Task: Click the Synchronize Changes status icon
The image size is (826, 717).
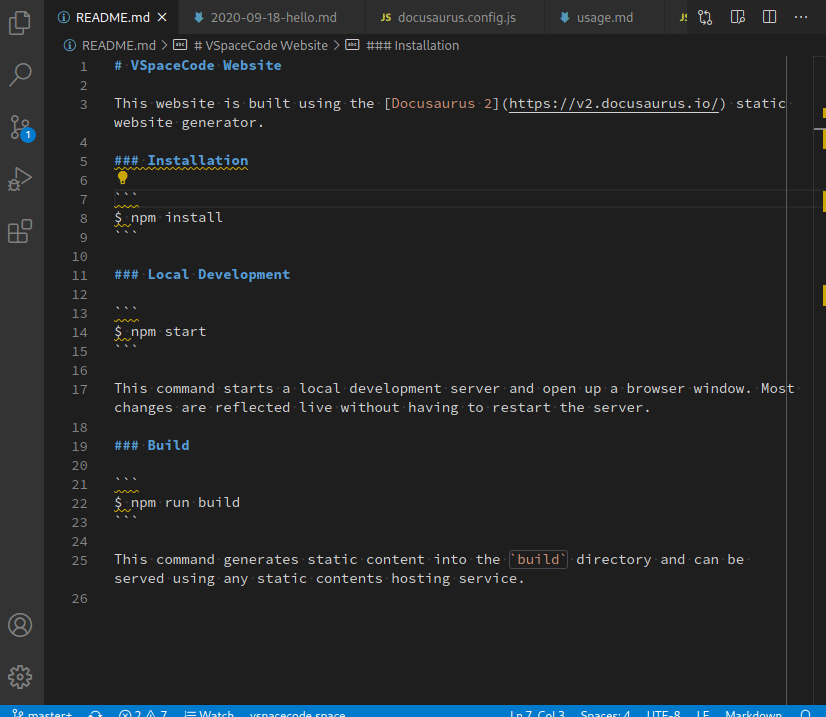Action: pyautogui.click(x=95, y=713)
